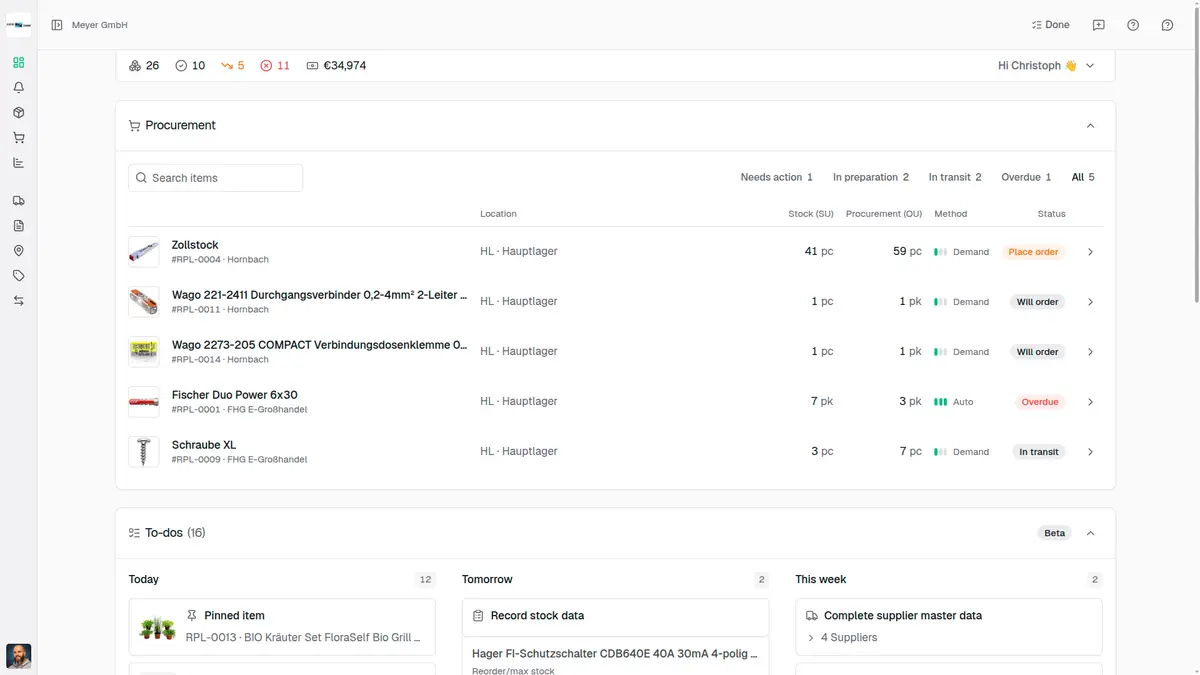The width and height of the screenshot is (1200, 675).
Task: Open Wago 221-2411 row chevron
Action: (x=1090, y=302)
